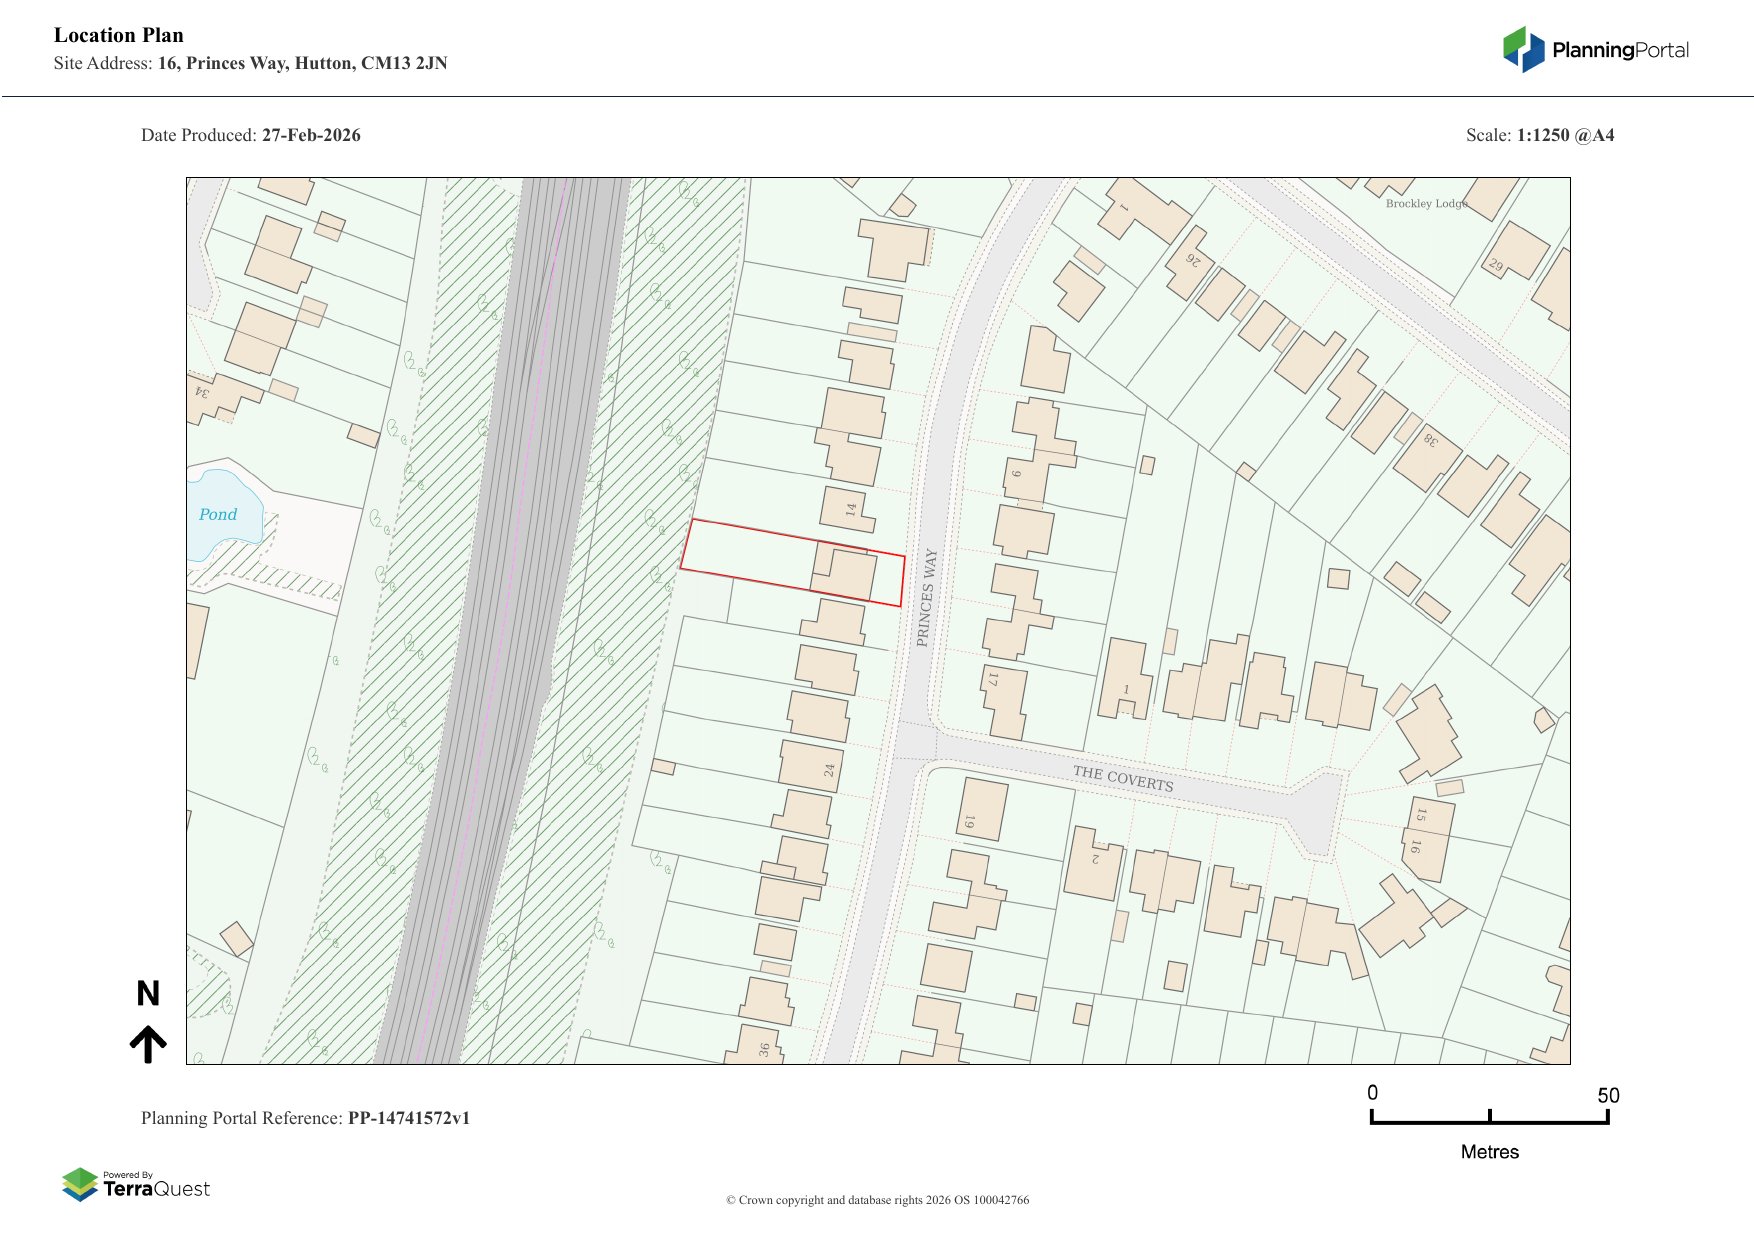Screen dimensions: 1754x1241
Task: Click the Brockley Lodge map label
Action: point(1426,203)
